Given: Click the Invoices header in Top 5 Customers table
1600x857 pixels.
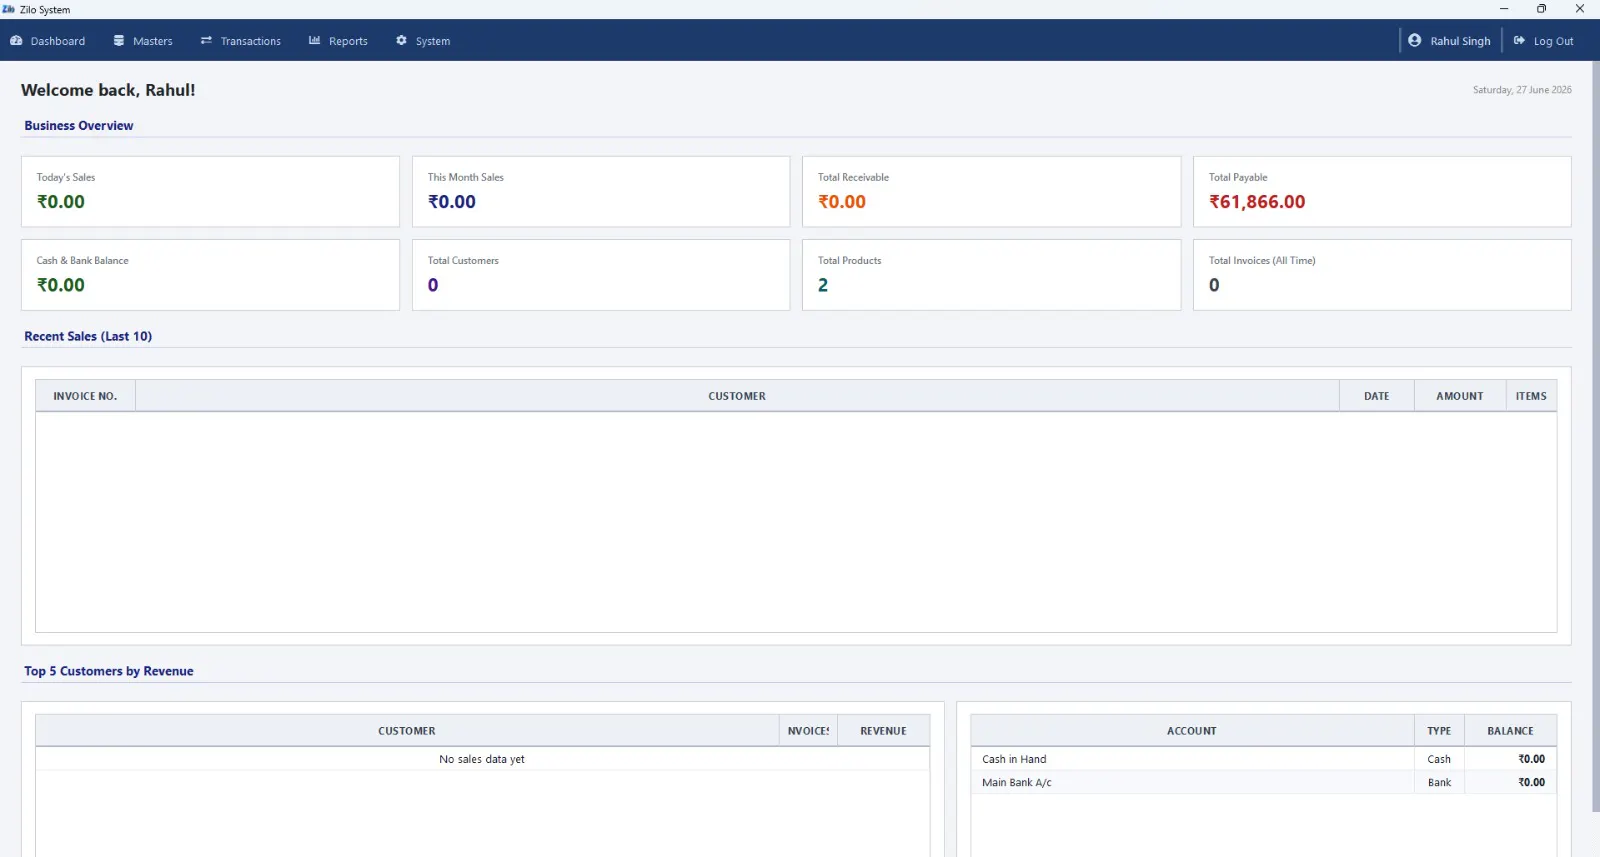Looking at the screenshot, I should (808, 731).
